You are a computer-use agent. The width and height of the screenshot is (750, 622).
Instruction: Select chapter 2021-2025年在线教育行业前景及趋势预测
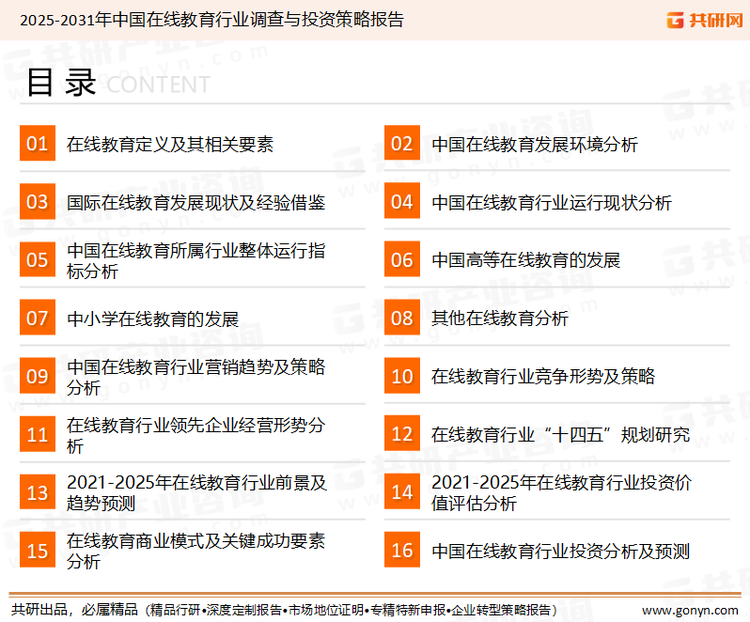pyautogui.click(x=197, y=492)
